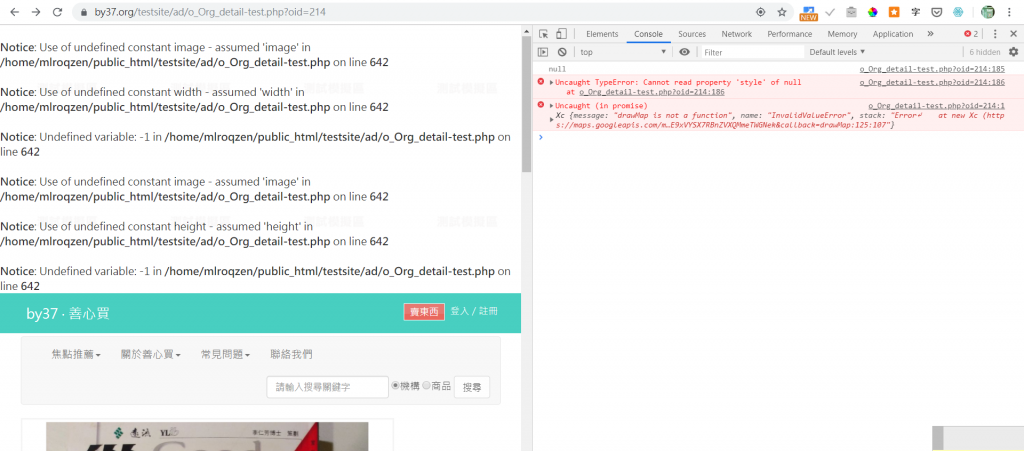Open the extension with NEW badge
Viewport: 1024px width, 451px height.
pyautogui.click(x=809, y=12)
